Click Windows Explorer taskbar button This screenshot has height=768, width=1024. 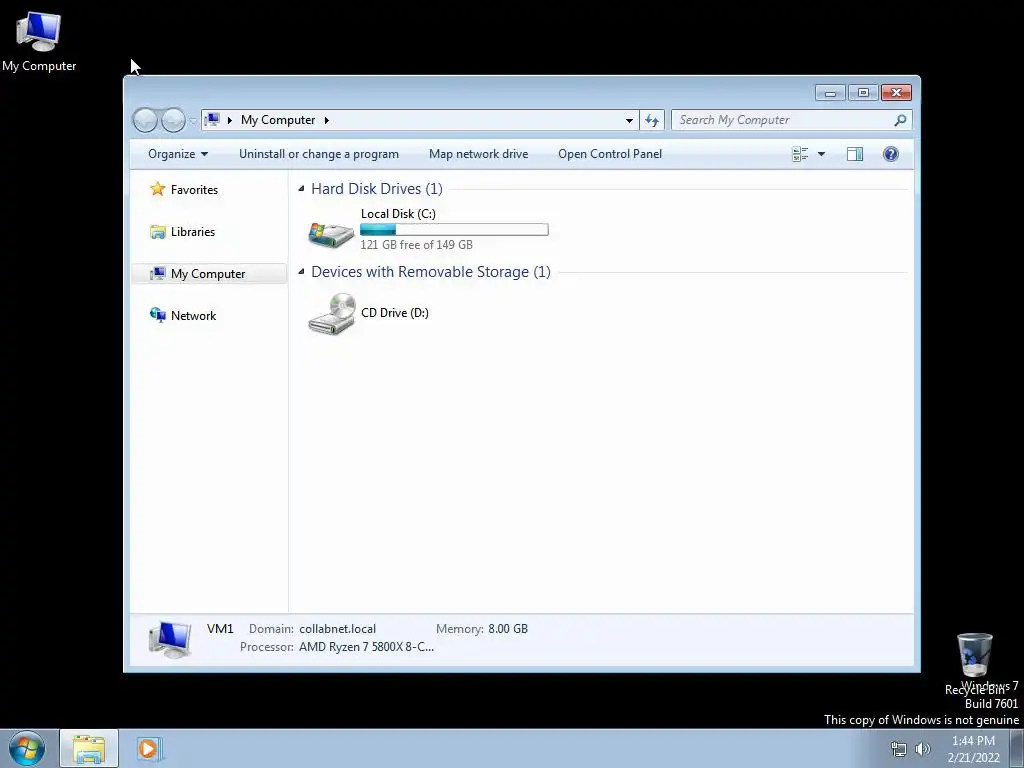(89, 748)
